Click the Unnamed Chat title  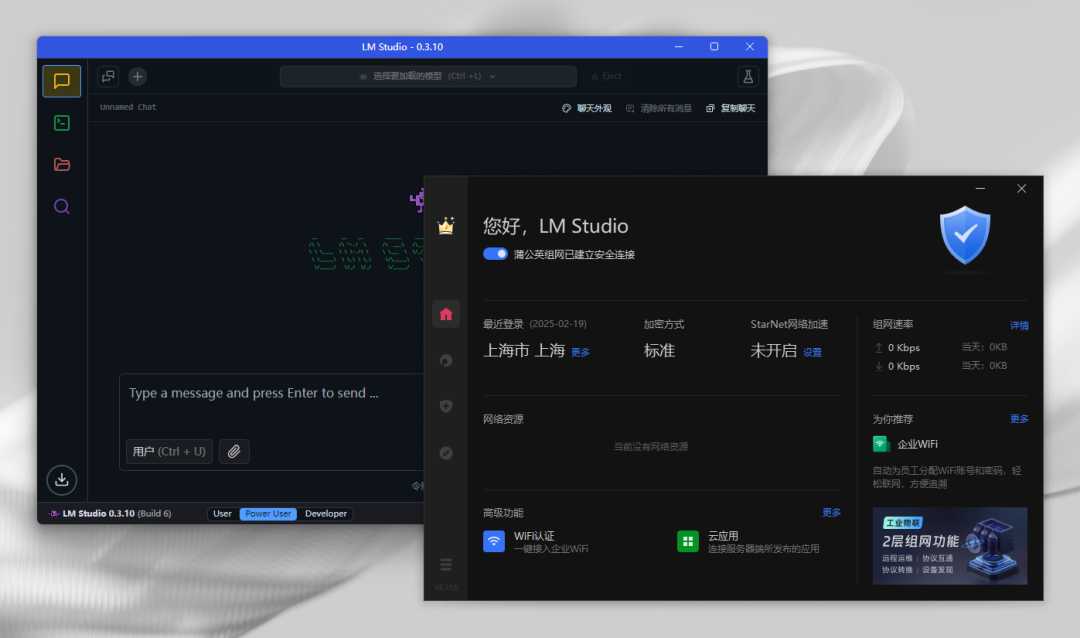pos(128,107)
